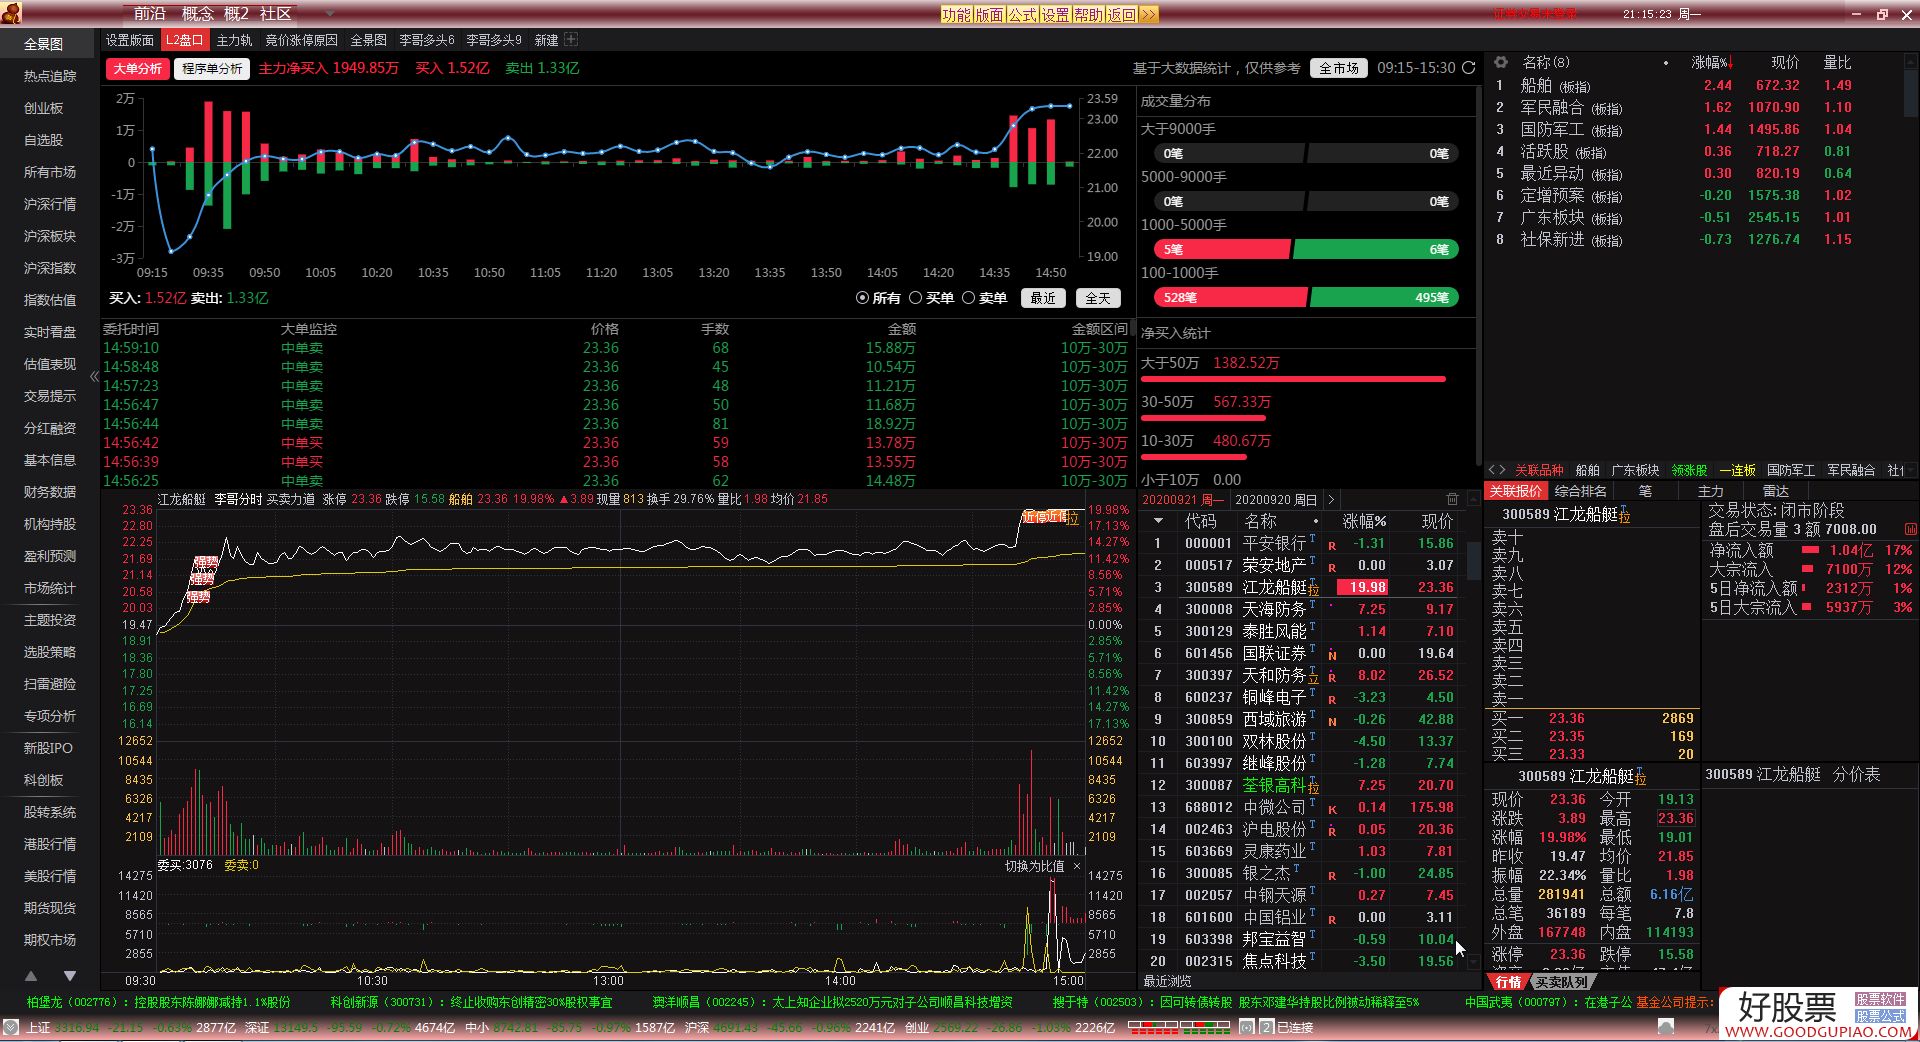Click the 100-1000手 distribution bar
This screenshot has height=1042, width=1920.
pos(1306,297)
